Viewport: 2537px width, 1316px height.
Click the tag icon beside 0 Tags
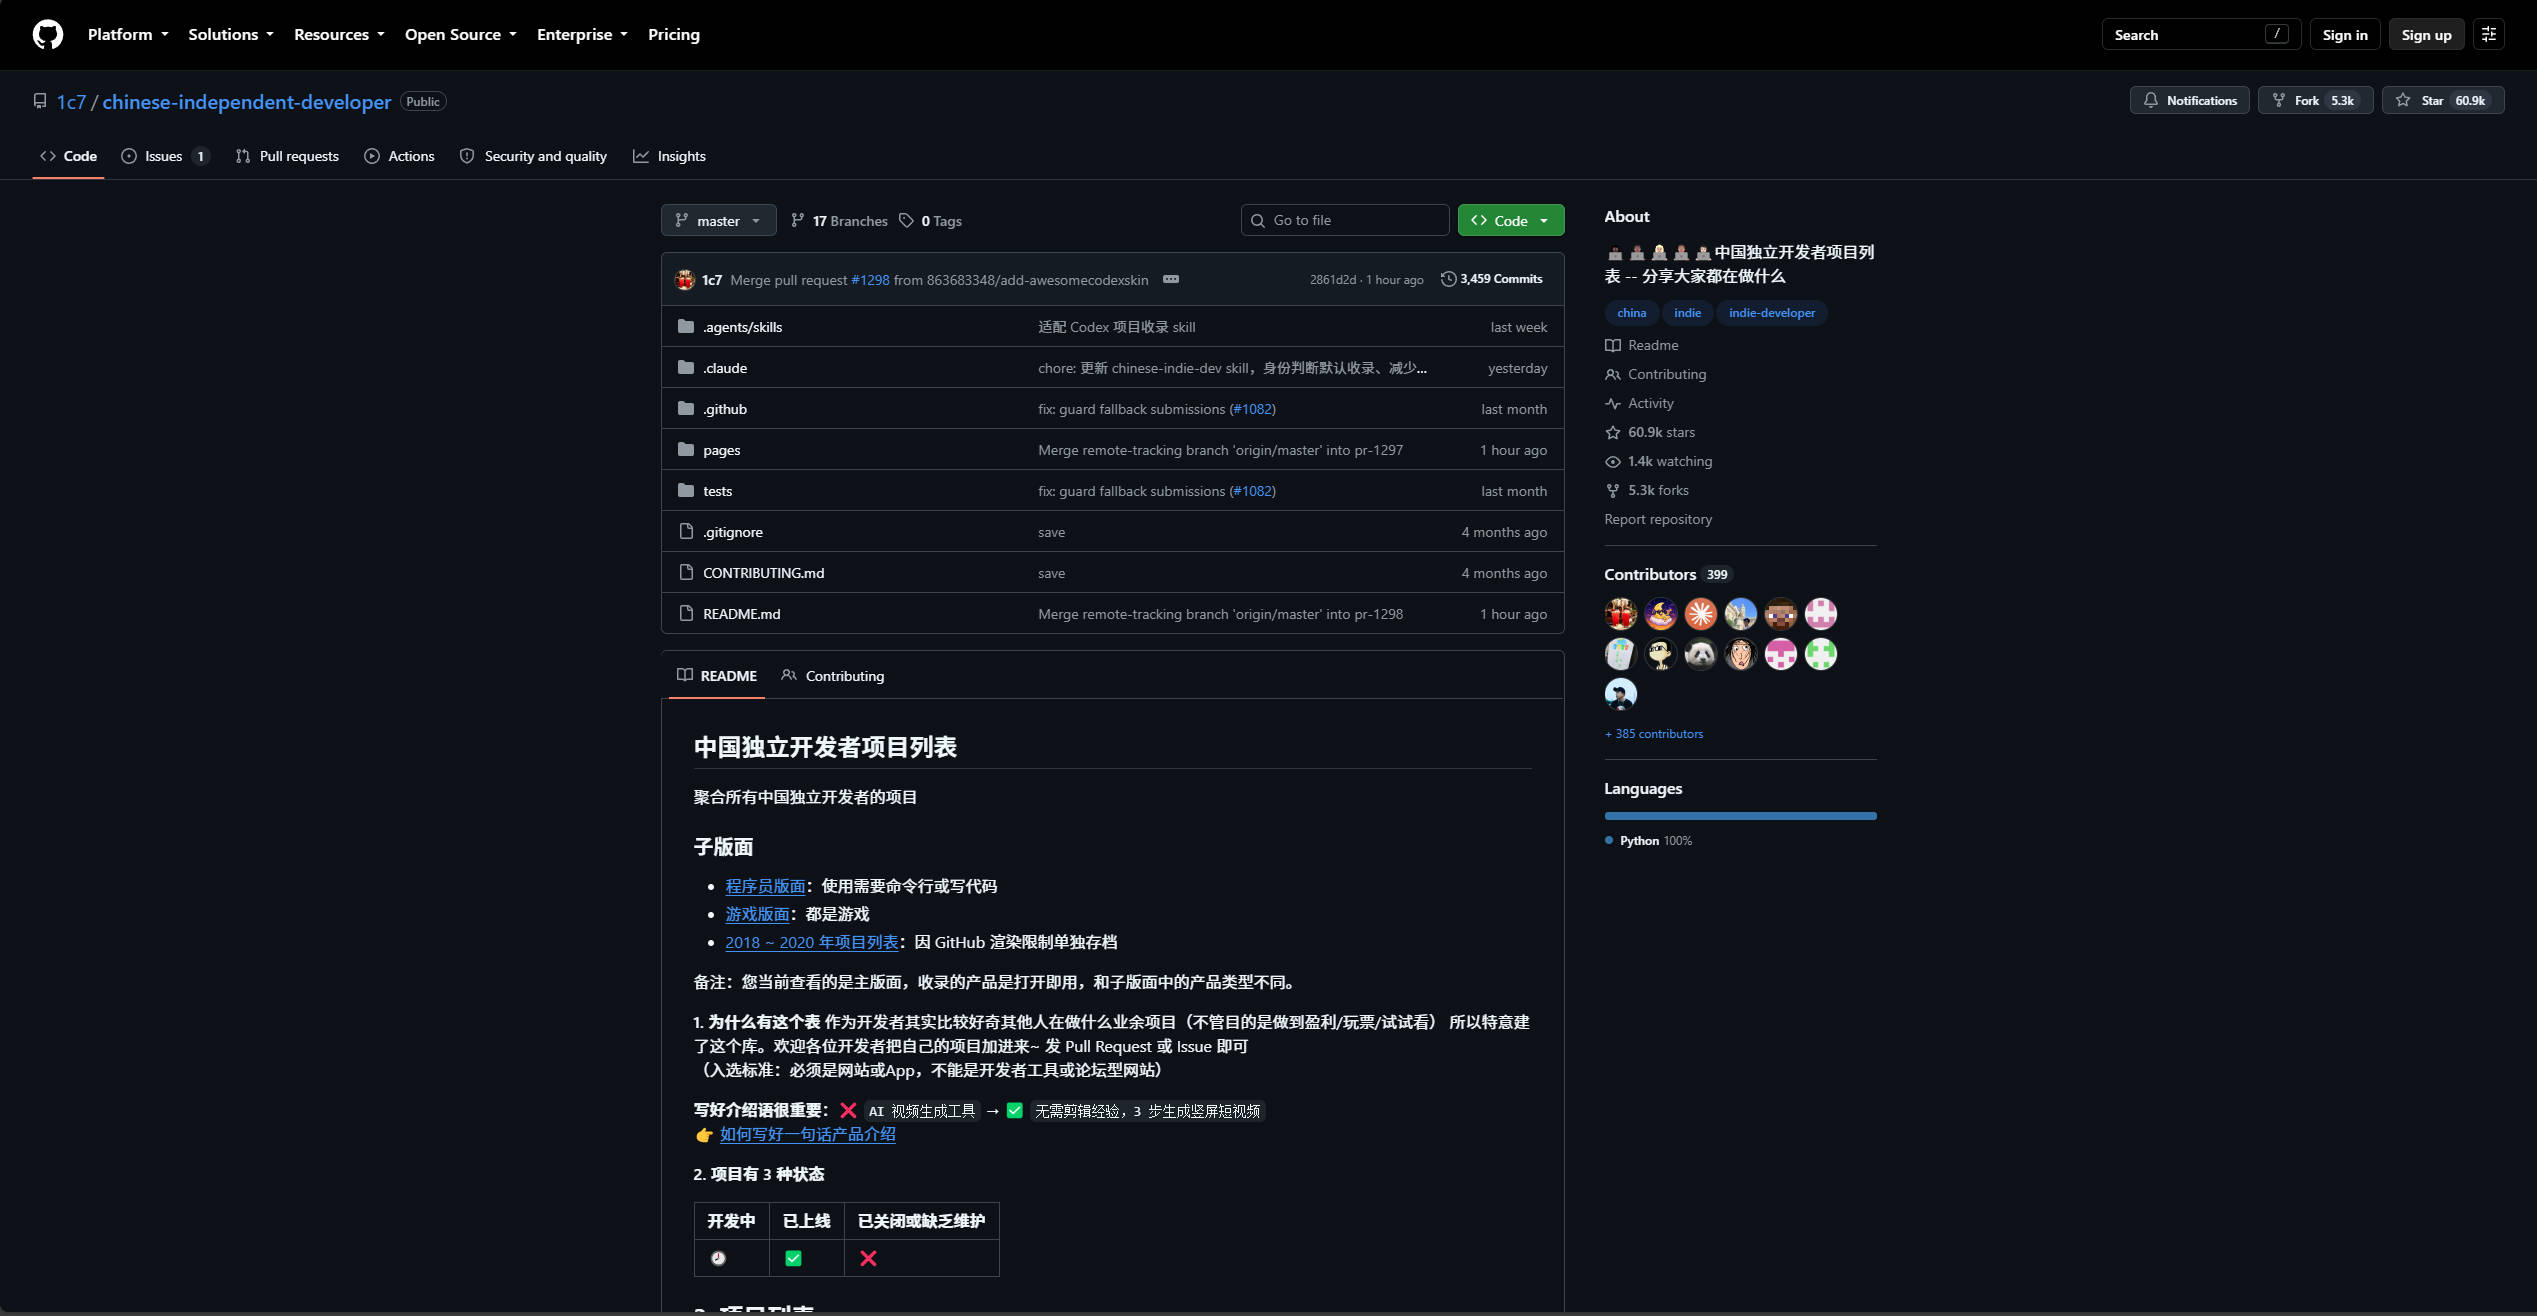pyautogui.click(x=906, y=221)
